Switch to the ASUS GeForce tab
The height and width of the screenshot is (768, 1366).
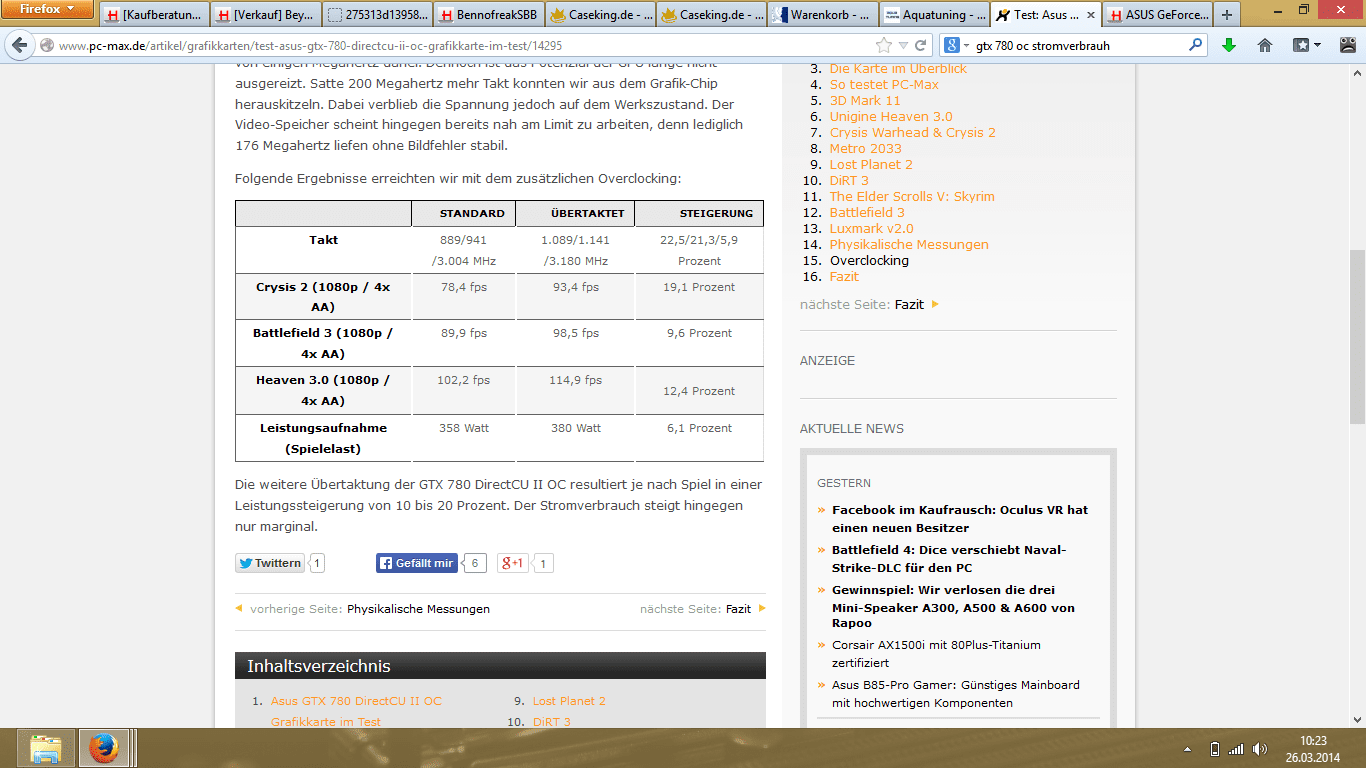click(x=1158, y=15)
